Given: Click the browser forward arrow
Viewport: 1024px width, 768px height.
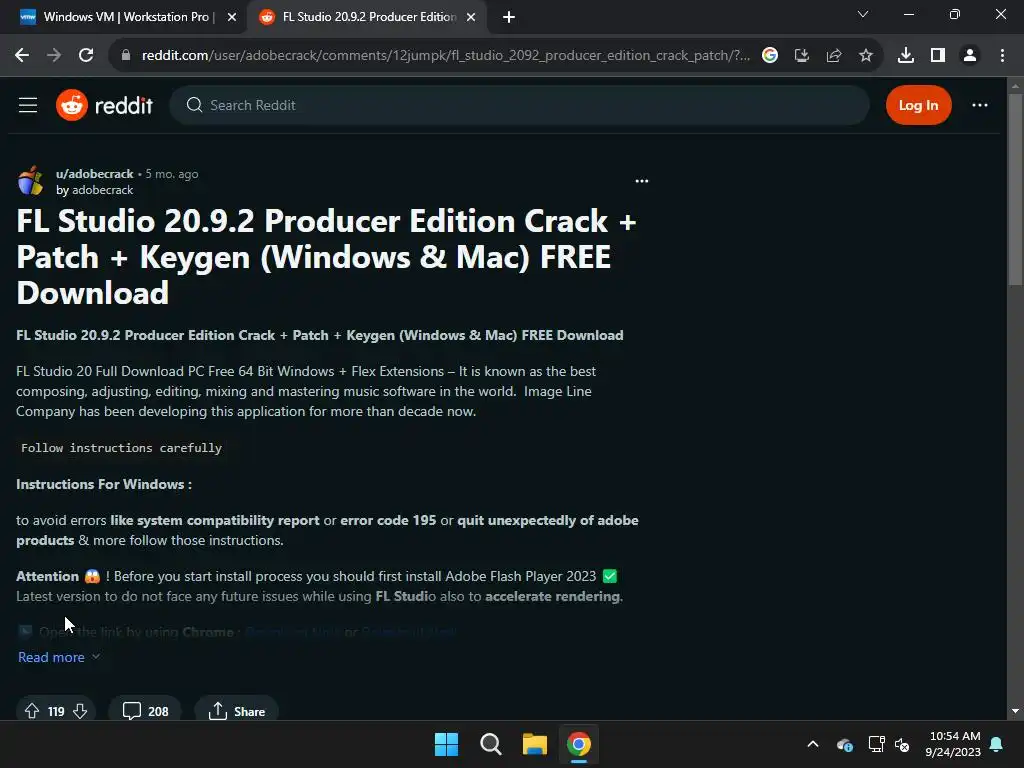Looking at the screenshot, I should (54, 56).
